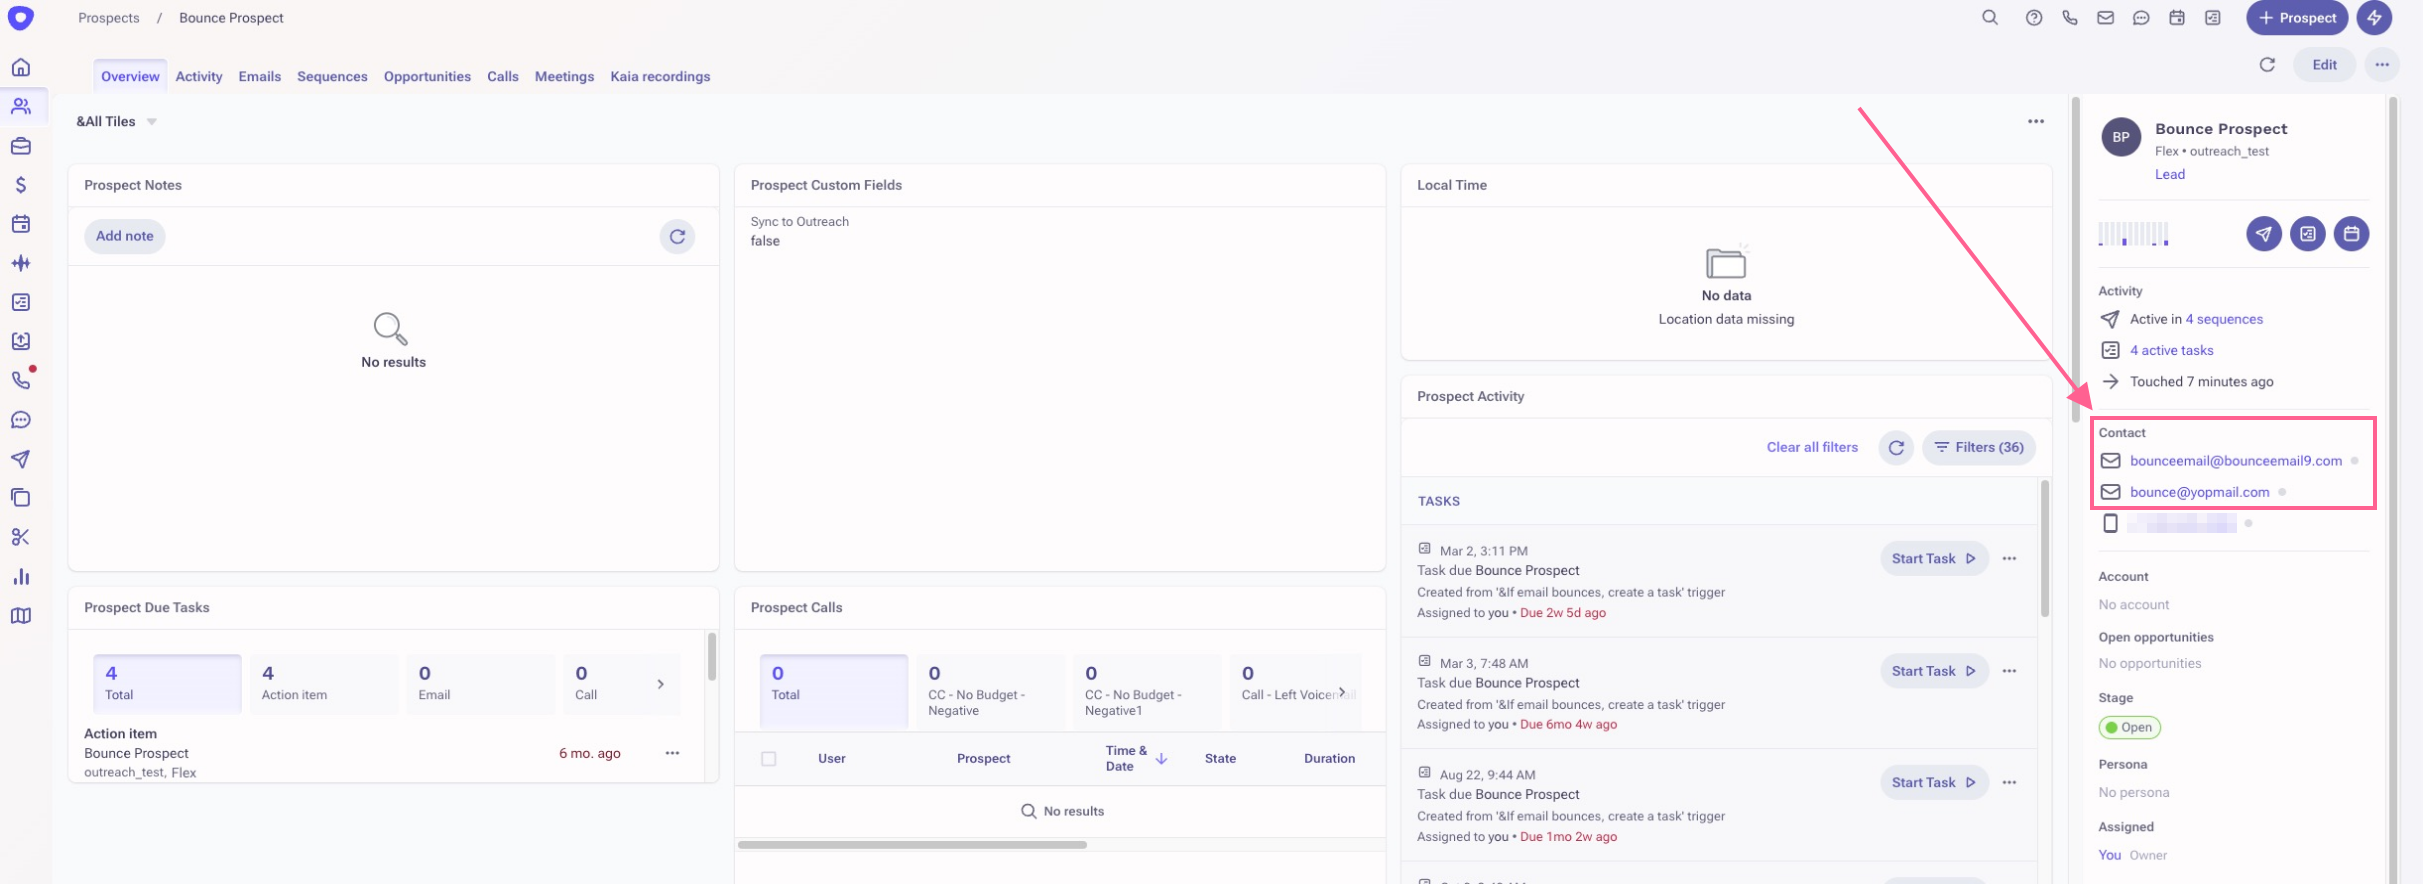Click the Prospect Activity tasks list scrollbar
This screenshot has height=884, width=2423.
pos(2045,549)
